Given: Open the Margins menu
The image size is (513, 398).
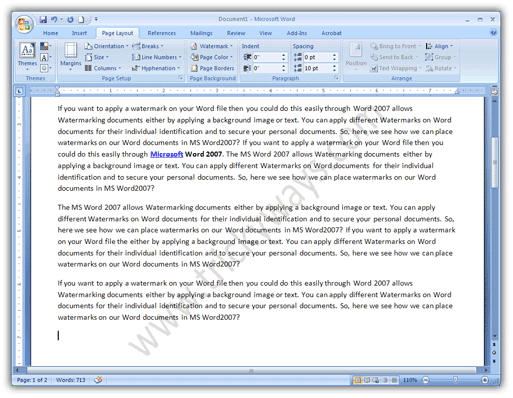Looking at the screenshot, I should (x=70, y=56).
